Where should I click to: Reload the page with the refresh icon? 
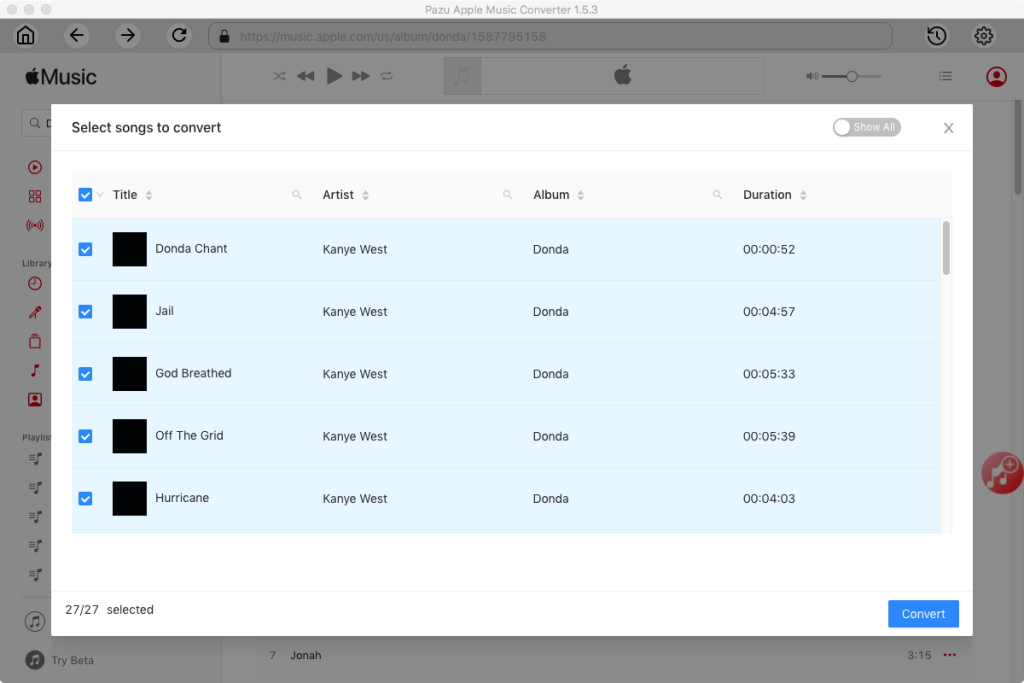pyautogui.click(x=179, y=36)
